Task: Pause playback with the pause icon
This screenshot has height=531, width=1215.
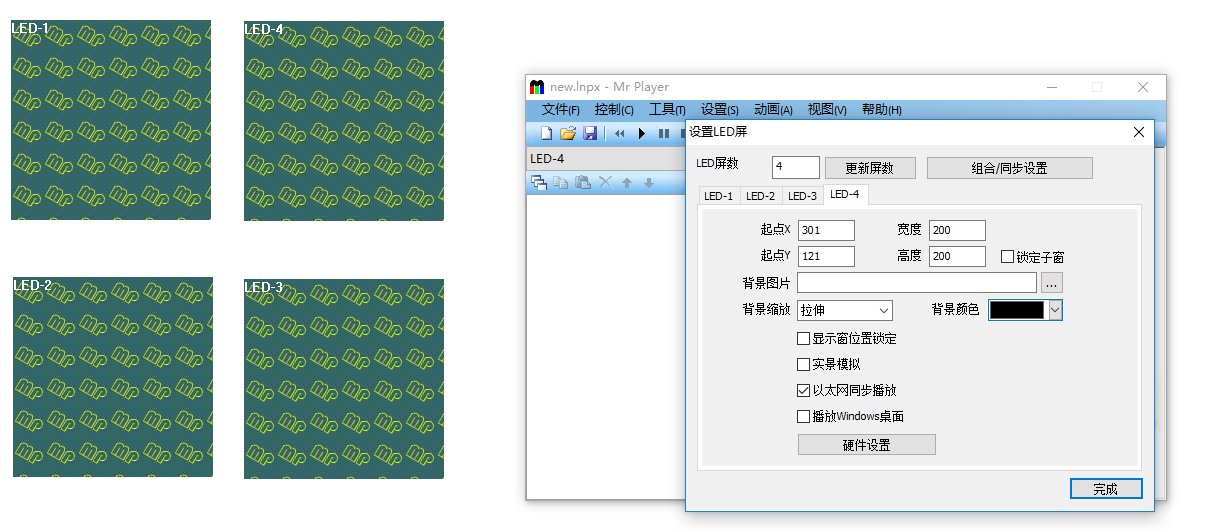Action: pyautogui.click(x=663, y=133)
